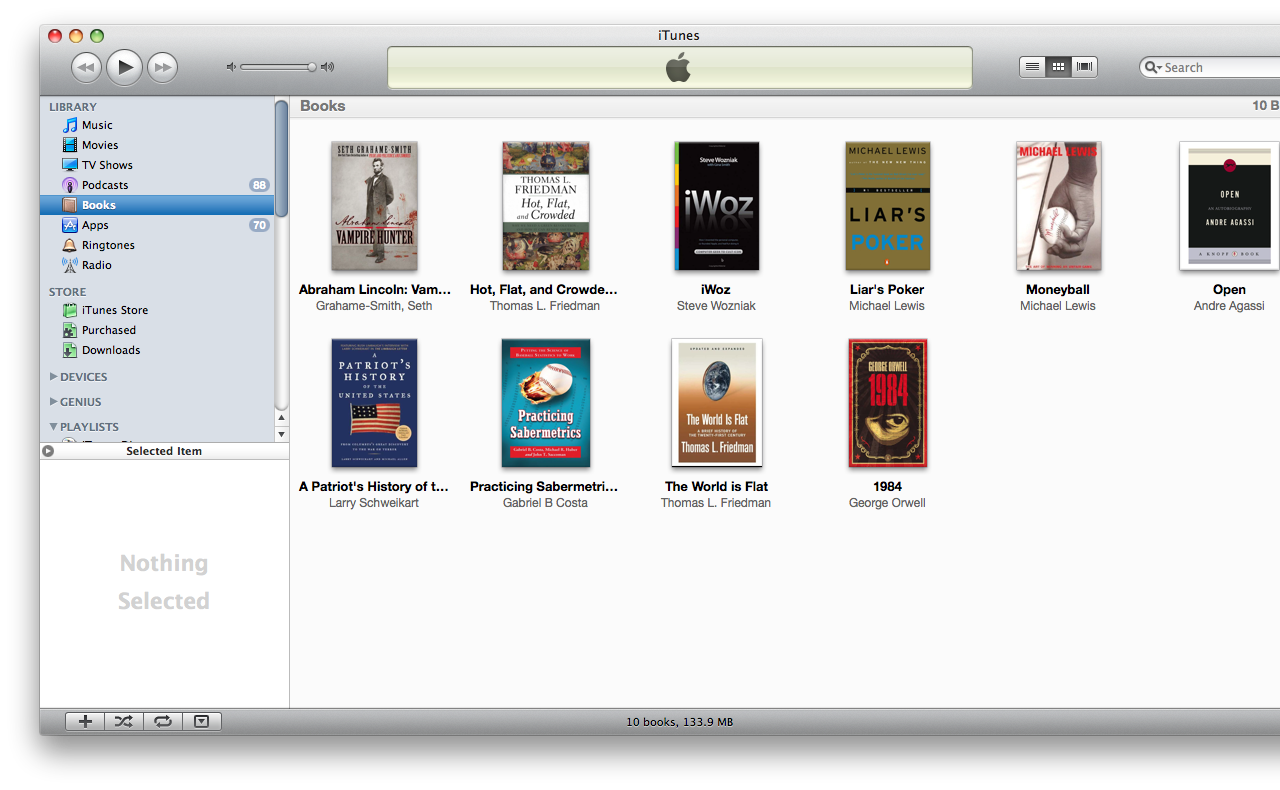The image size is (1280, 790).
Task: Select The World Is Flat cover
Action: (716, 403)
